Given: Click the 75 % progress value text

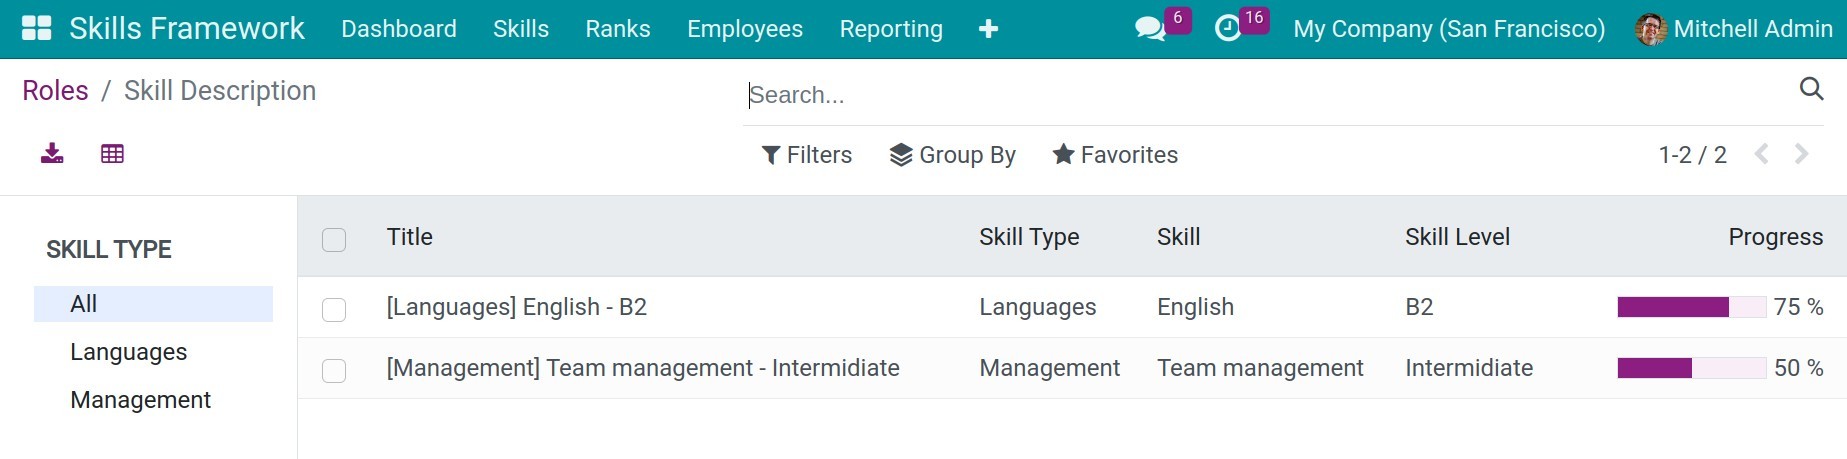Looking at the screenshot, I should click(x=1799, y=307).
